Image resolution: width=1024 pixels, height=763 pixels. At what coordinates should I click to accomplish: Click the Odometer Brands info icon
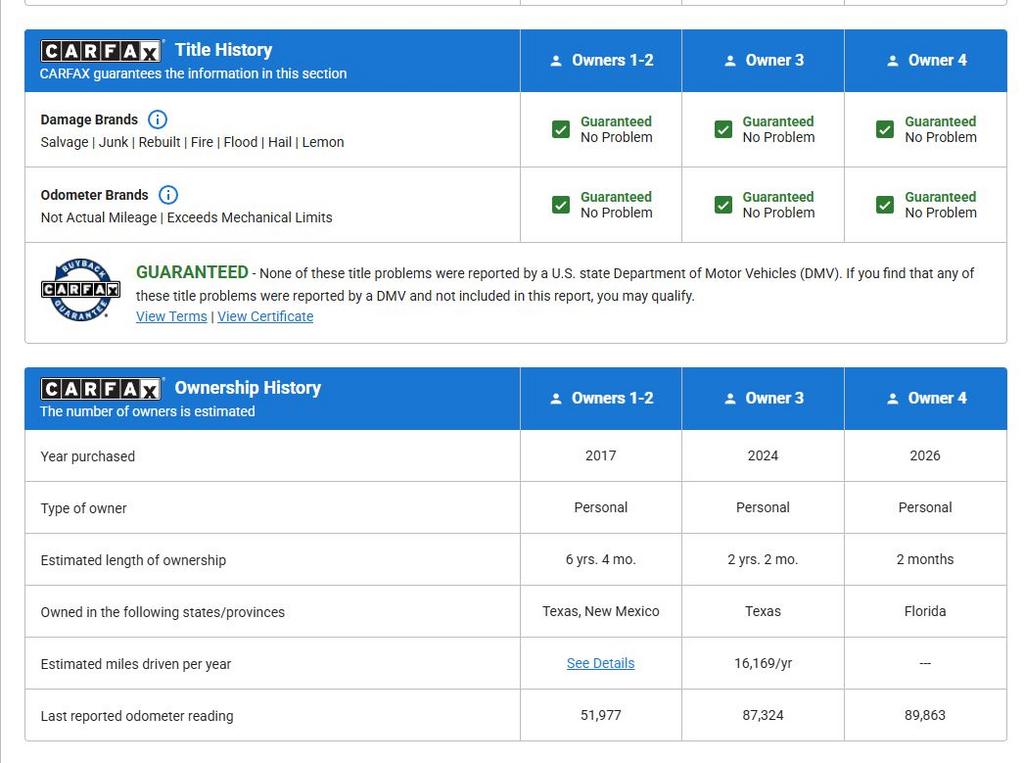[168, 195]
